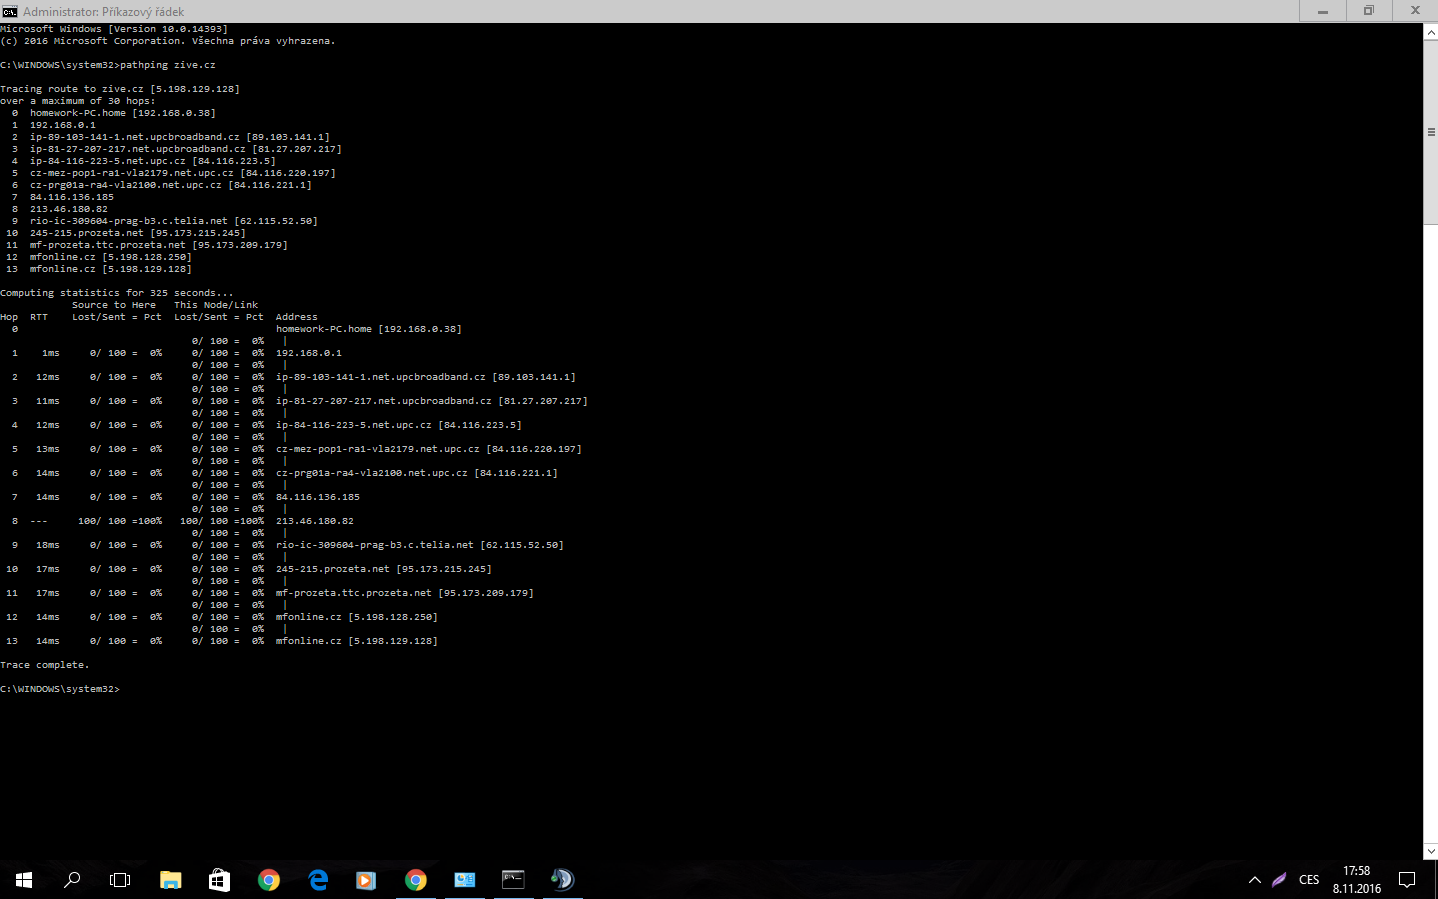The width and height of the screenshot is (1438, 899).
Task: Switch to the TeamSpeak taskbar app
Action: pyautogui.click(x=562, y=880)
